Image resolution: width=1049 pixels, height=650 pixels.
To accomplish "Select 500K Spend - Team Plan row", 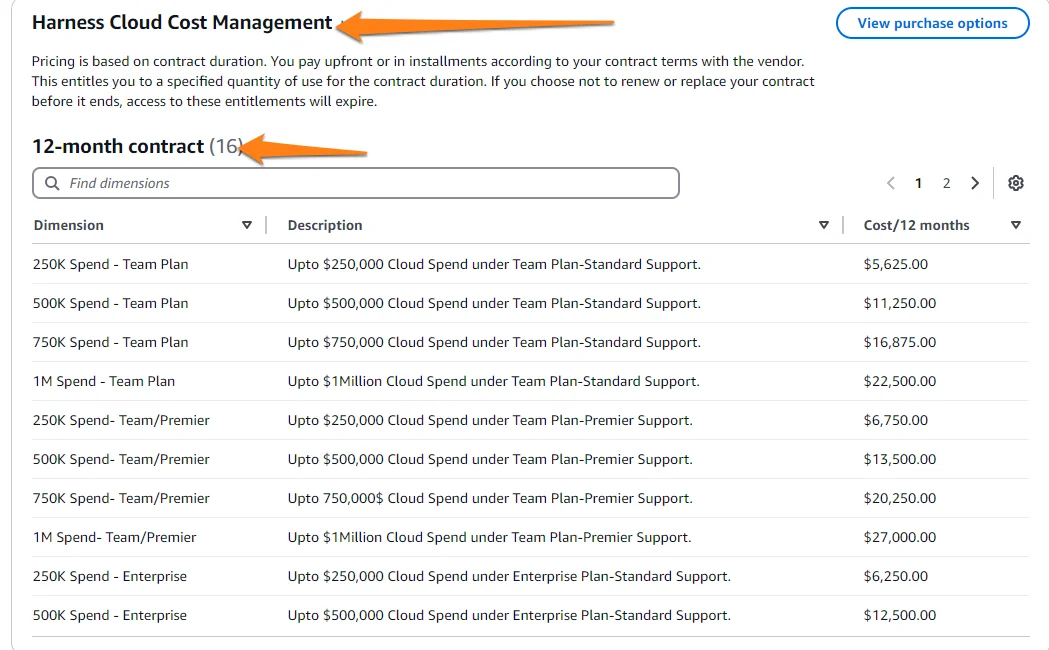I will pyautogui.click(x=530, y=303).
